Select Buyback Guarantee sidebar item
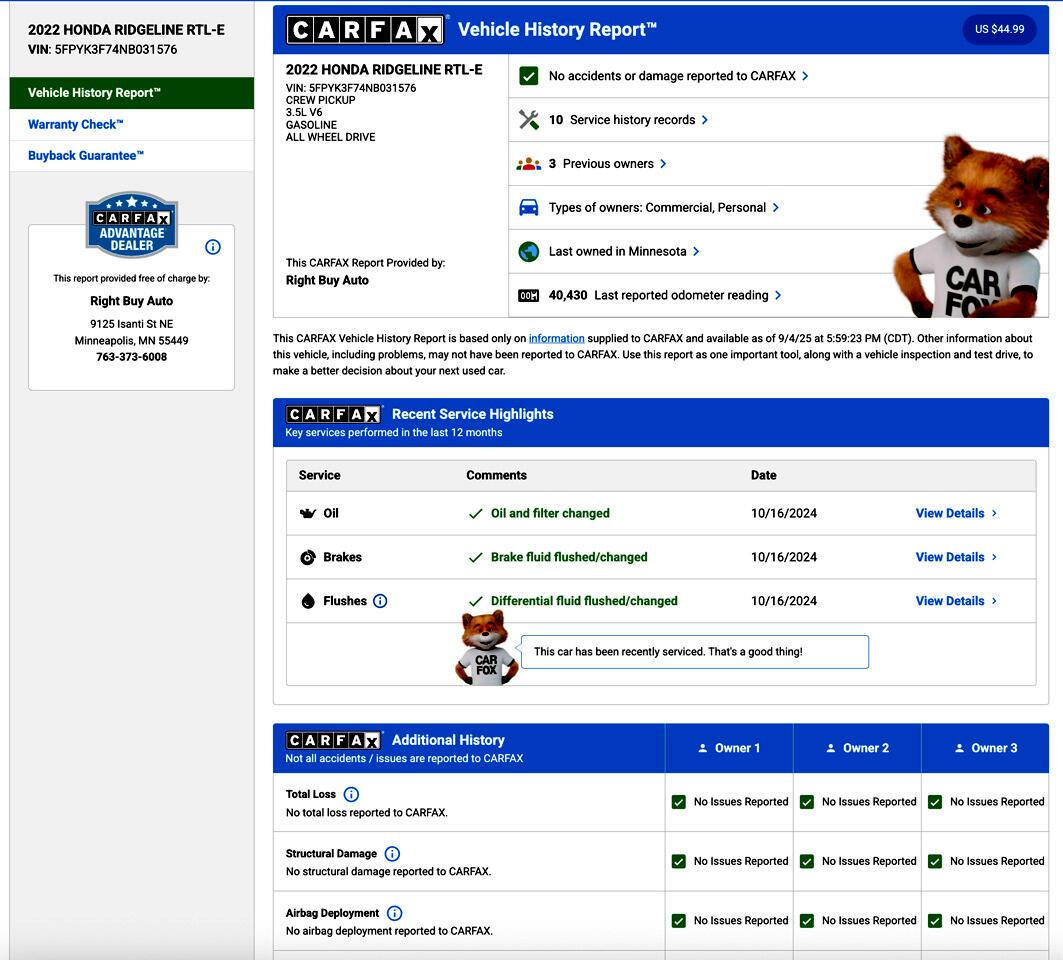1063x960 pixels. click(x=86, y=156)
